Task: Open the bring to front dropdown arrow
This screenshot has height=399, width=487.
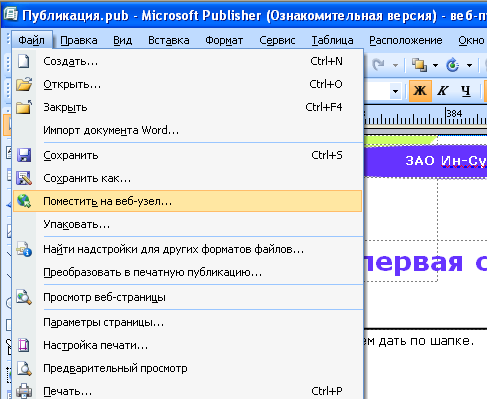Action: pos(435,65)
